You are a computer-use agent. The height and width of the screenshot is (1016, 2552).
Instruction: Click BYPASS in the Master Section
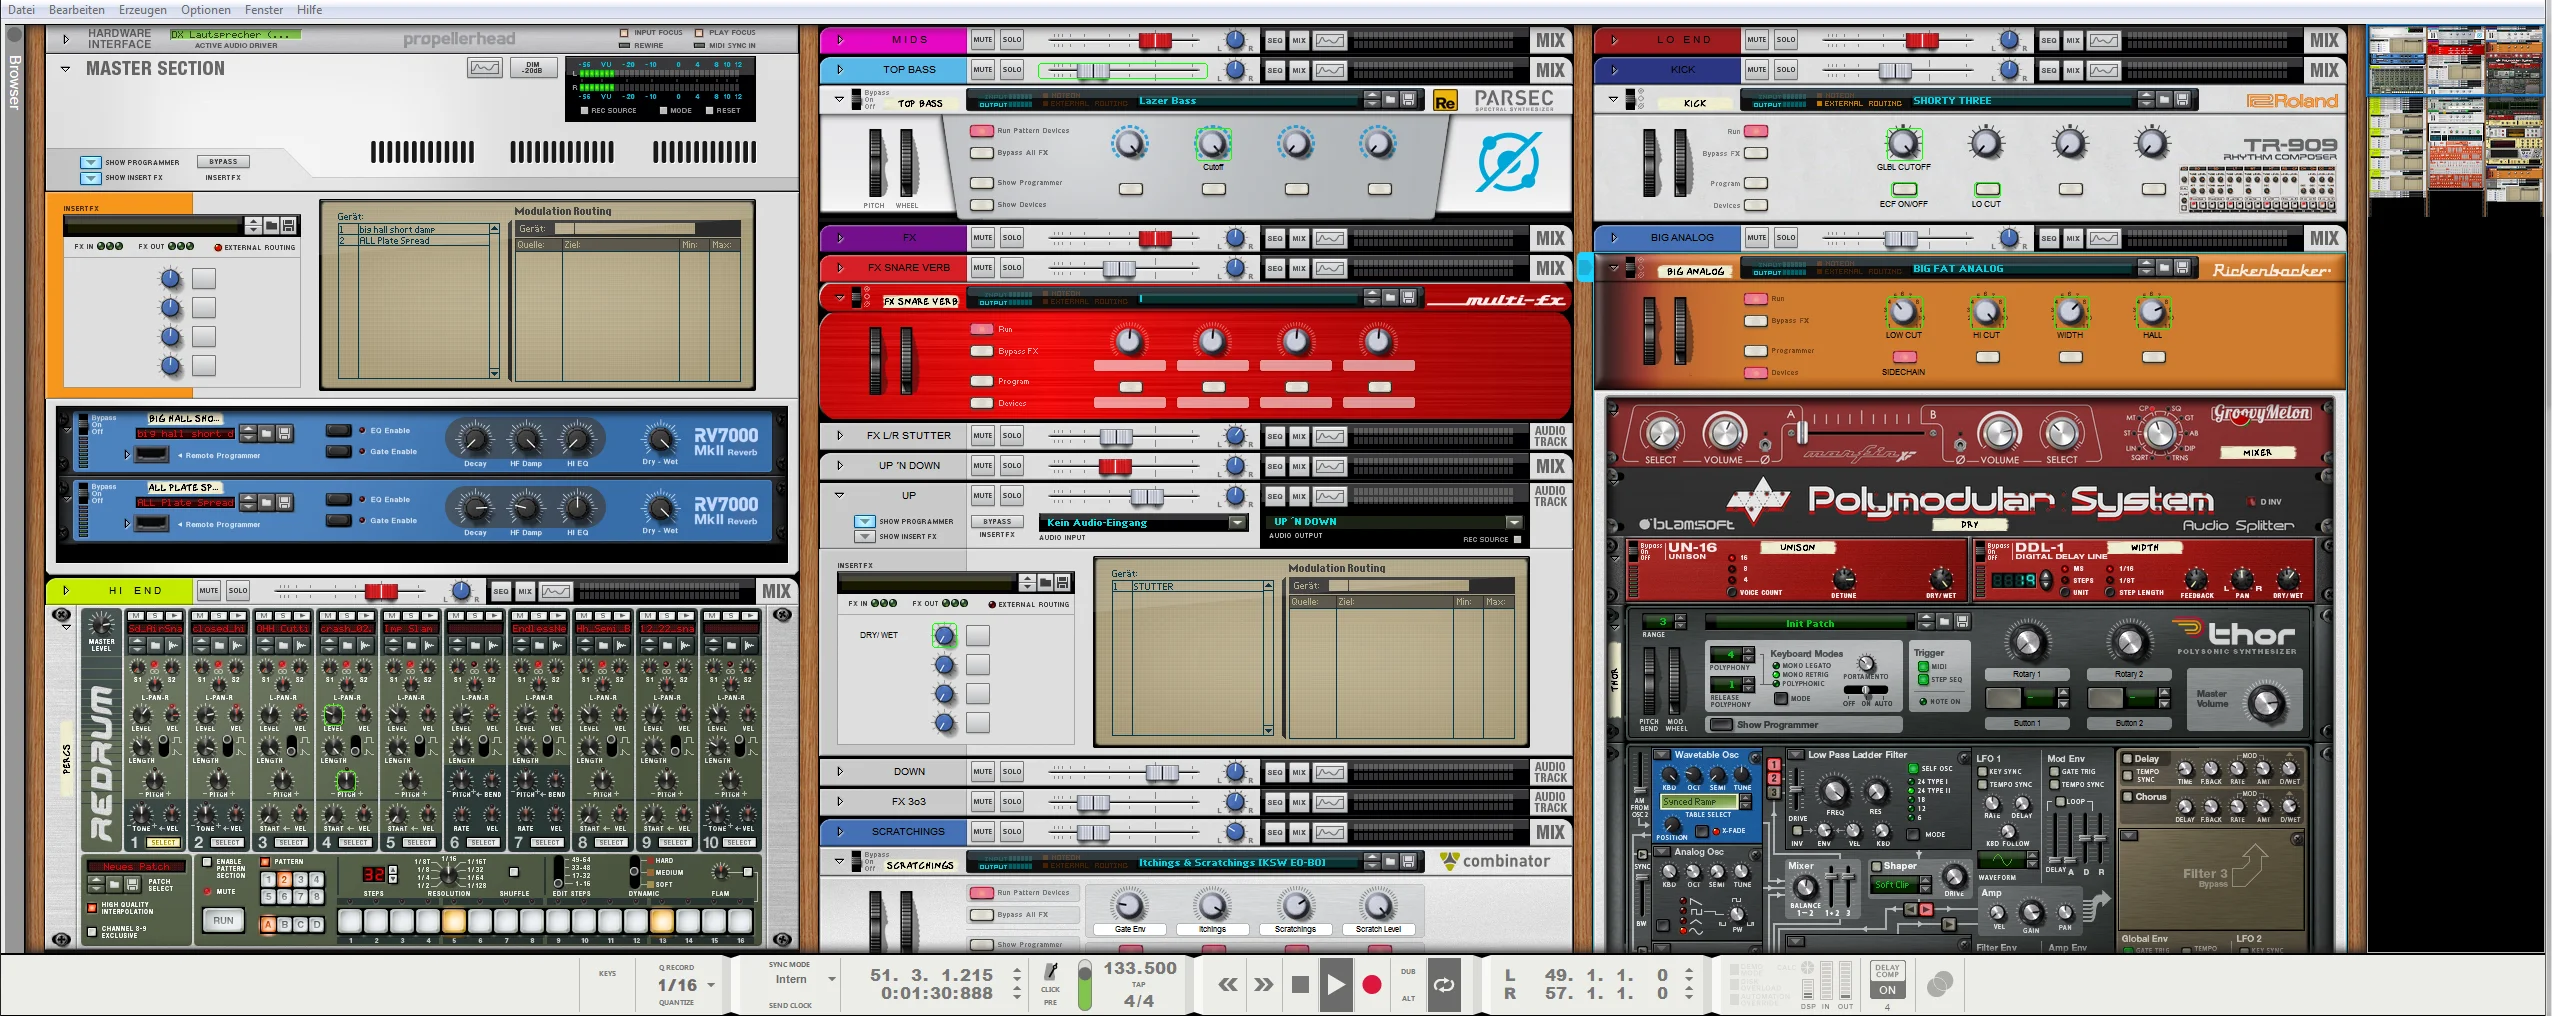[223, 162]
